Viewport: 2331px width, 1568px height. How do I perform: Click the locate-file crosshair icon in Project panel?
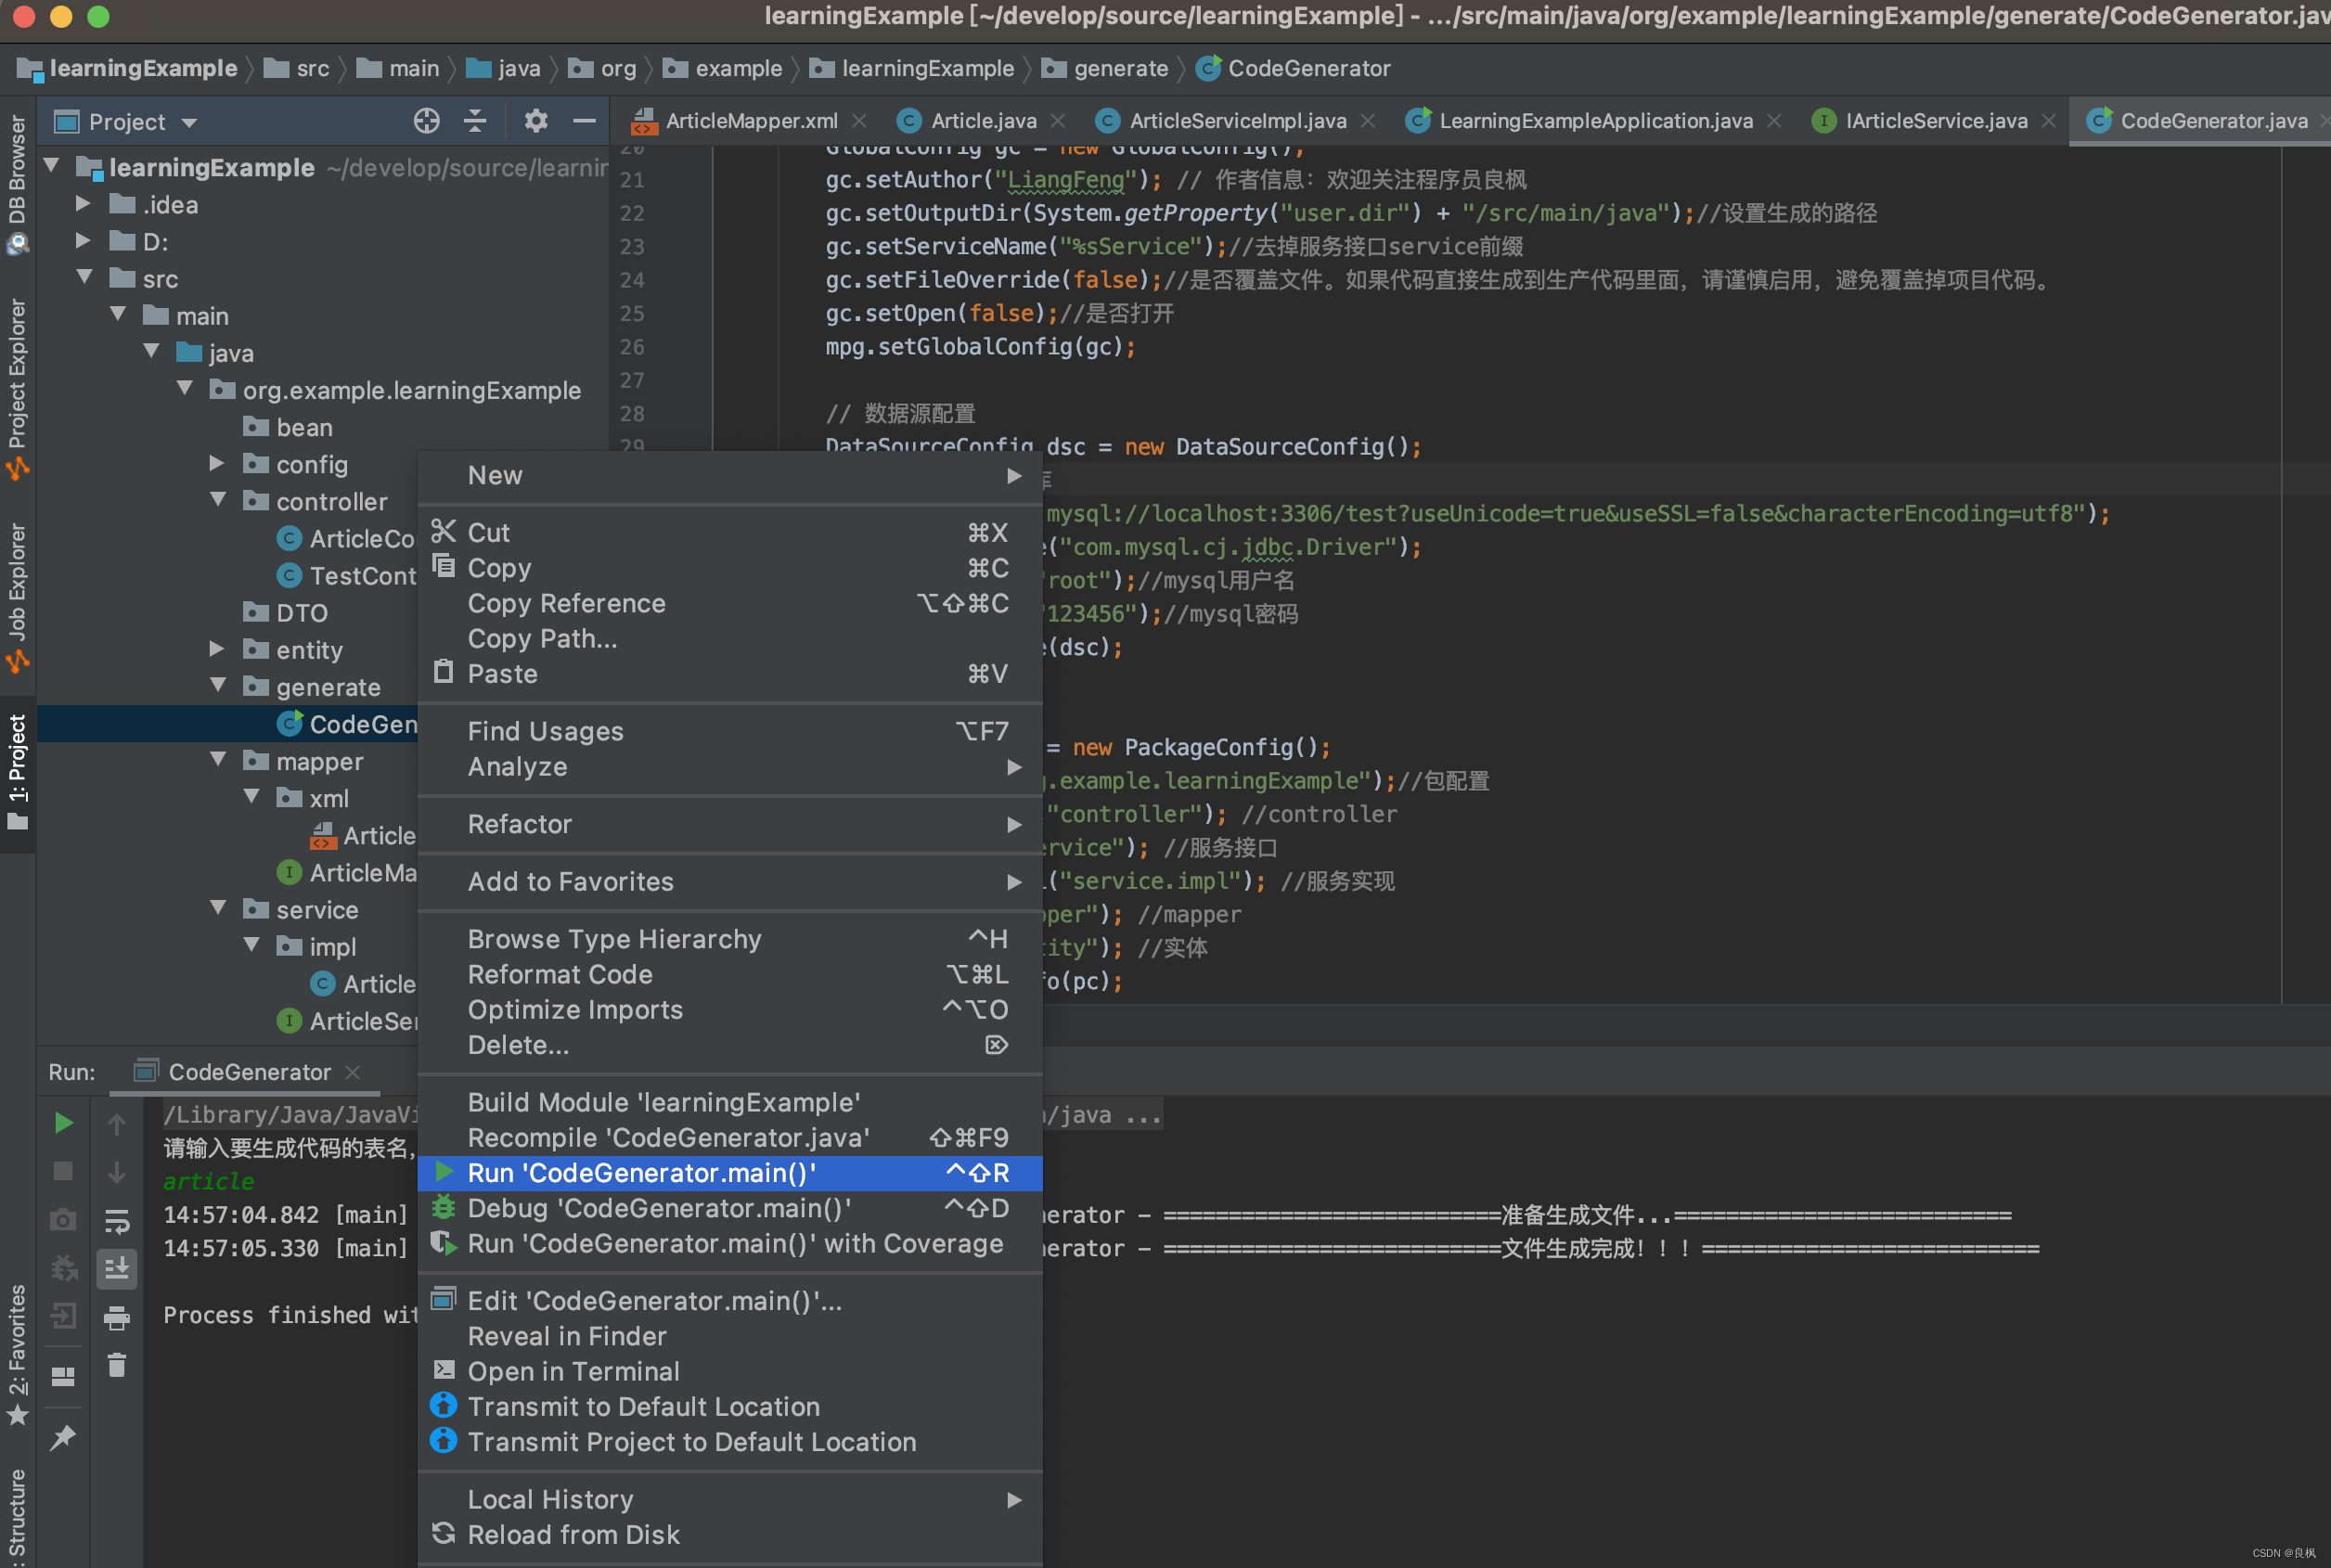click(x=426, y=122)
